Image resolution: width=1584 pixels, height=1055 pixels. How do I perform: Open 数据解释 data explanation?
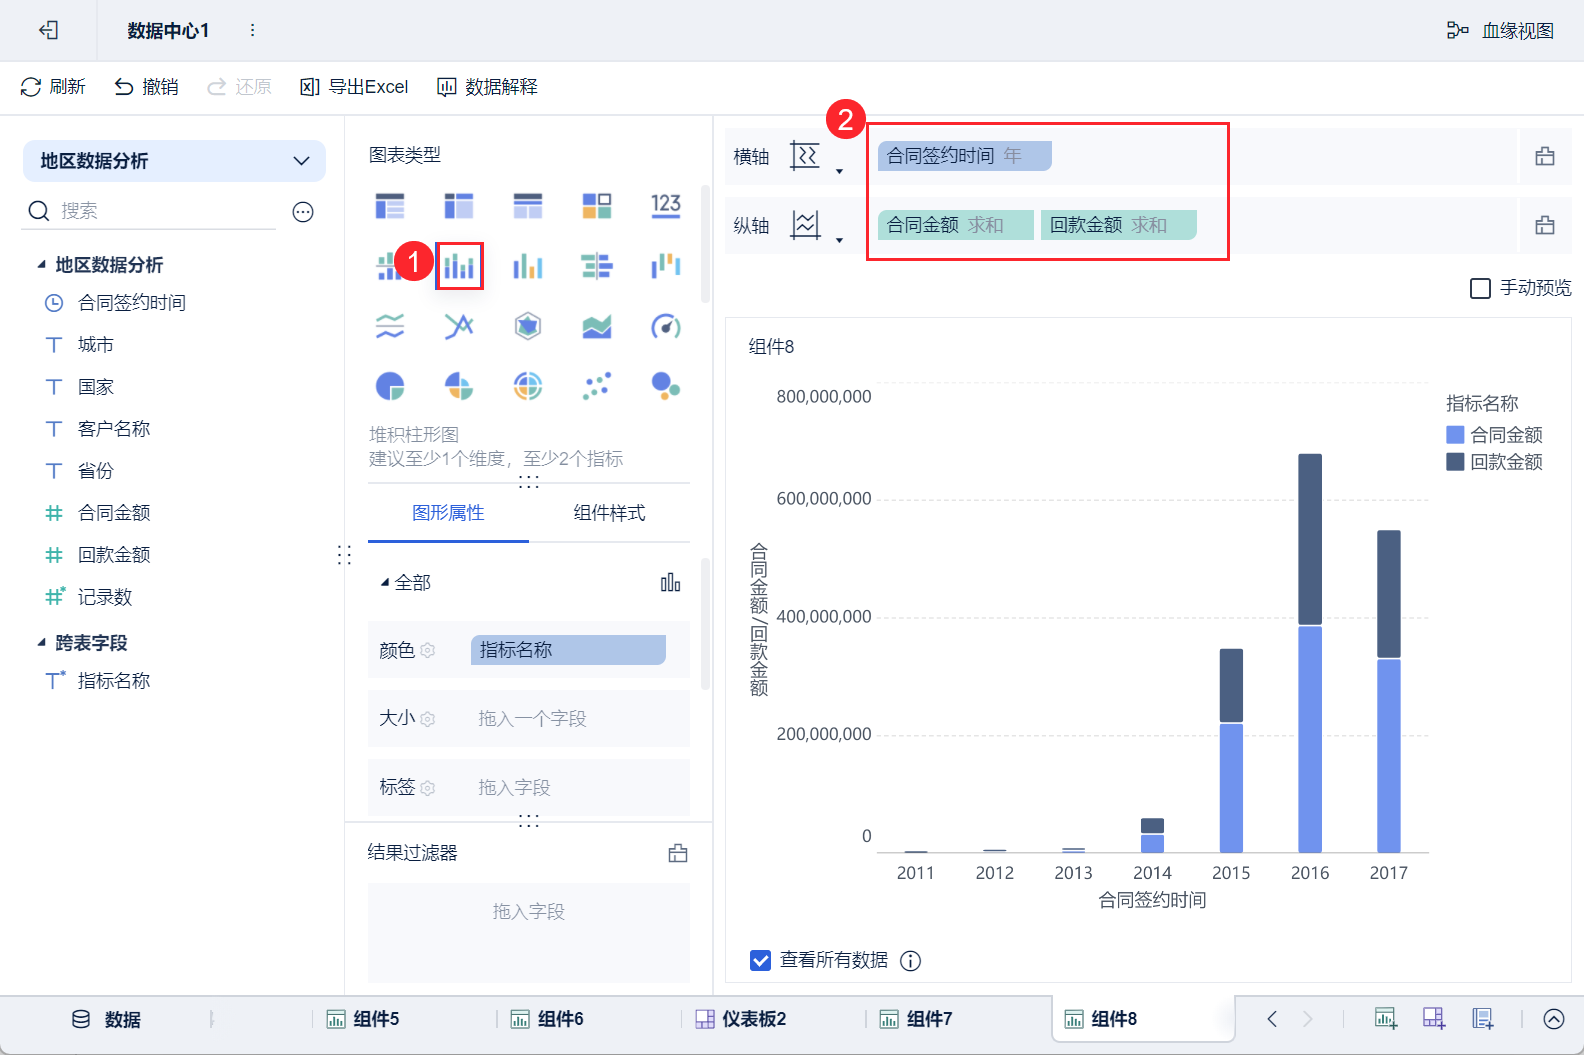(487, 87)
